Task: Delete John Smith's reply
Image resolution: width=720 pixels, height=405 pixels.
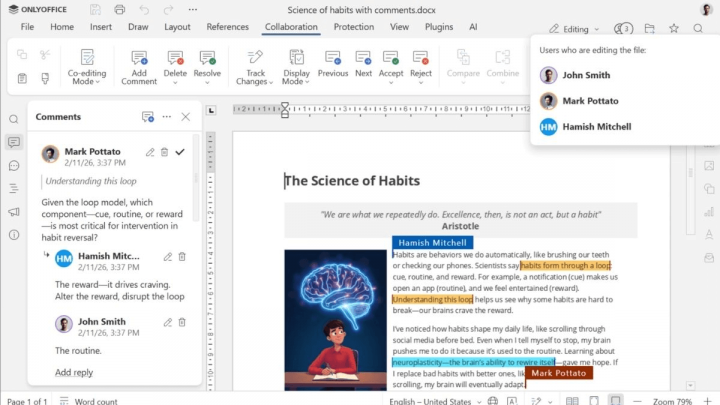Action: 182,322
